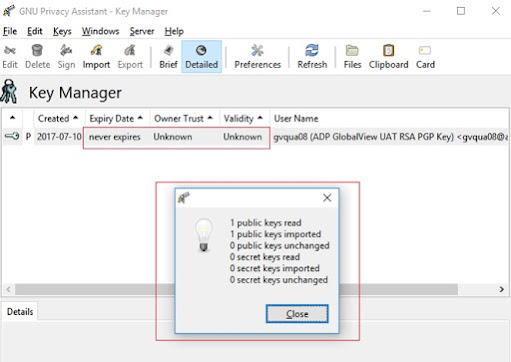Click the 'P' key type cell
Image resolution: width=511 pixels, height=362 pixels.
point(28,137)
